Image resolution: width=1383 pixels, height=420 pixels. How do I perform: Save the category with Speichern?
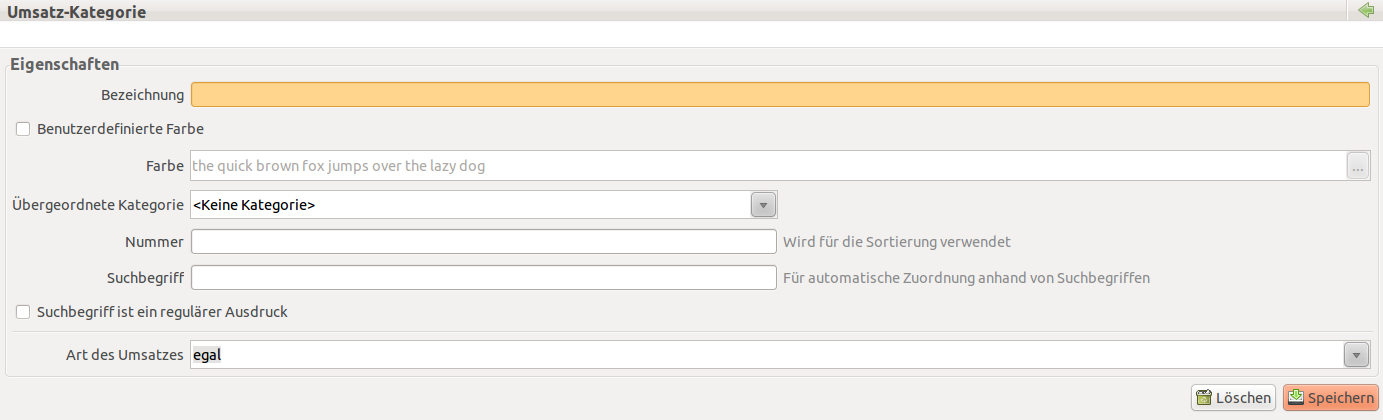pyautogui.click(x=1330, y=398)
